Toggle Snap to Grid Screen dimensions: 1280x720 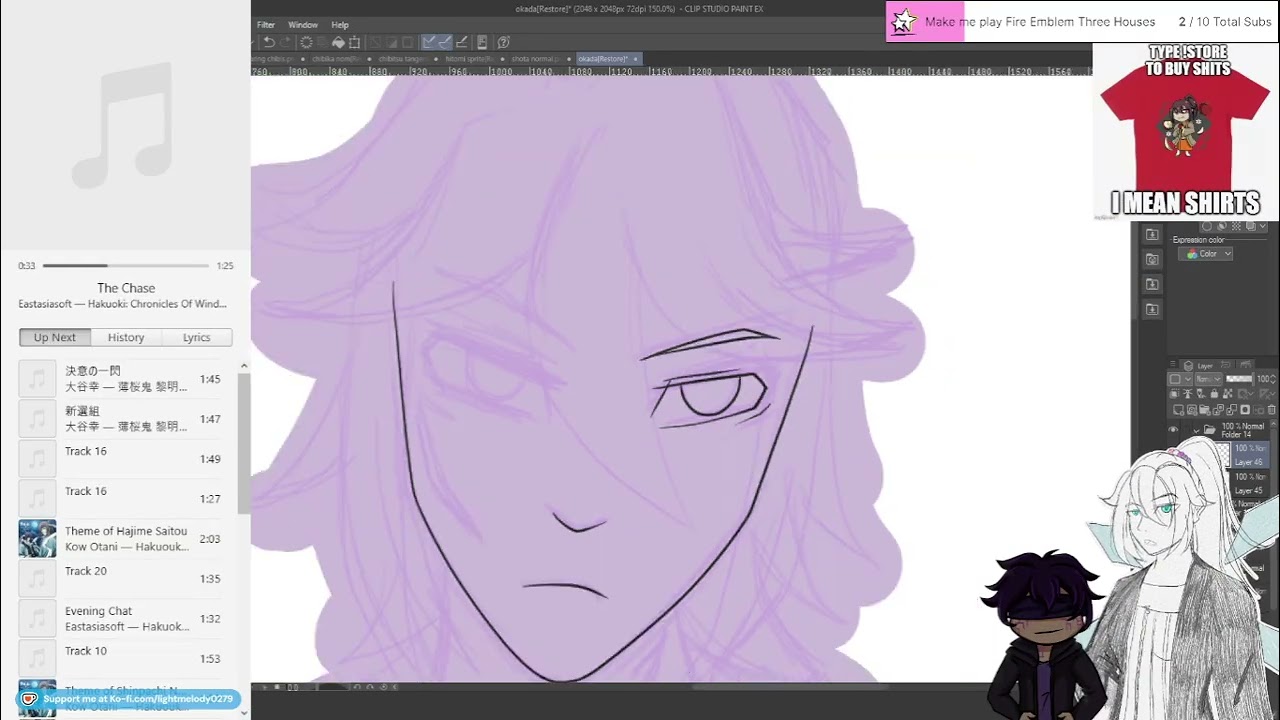pyautogui.click(x=462, y=42)
